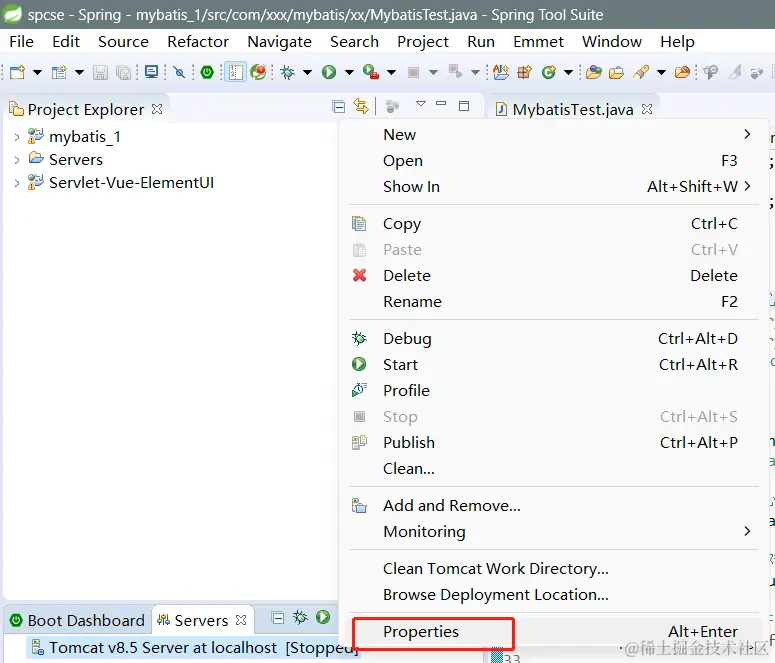Open the Monitoring submenu
Viewport: 775px width, 663px height.
click(x=554, y=531)
